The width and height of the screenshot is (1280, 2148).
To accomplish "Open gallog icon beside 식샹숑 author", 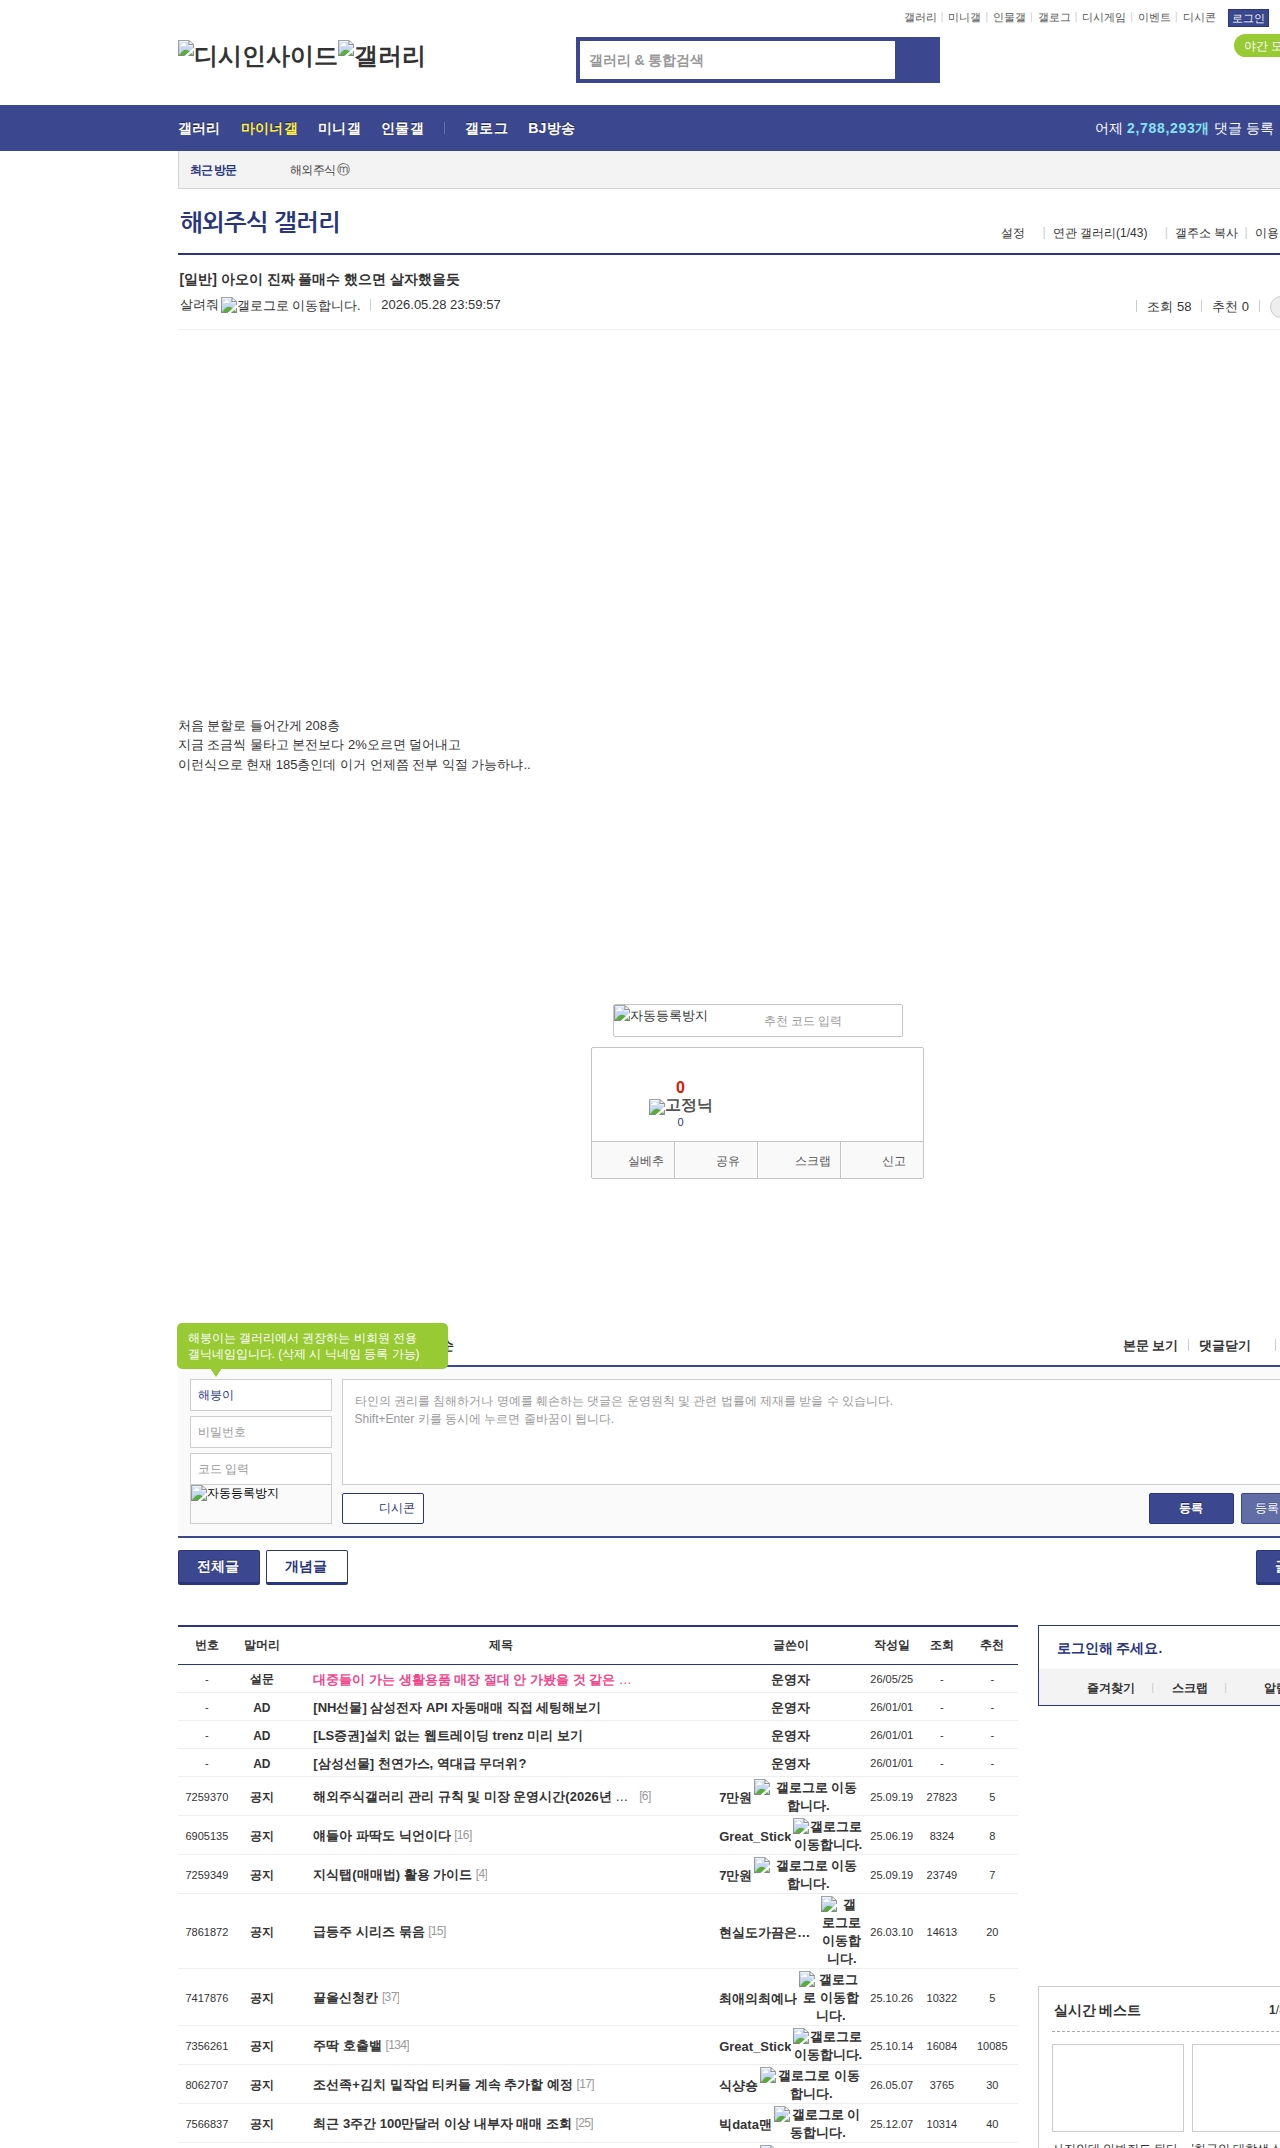I will [810, 2084].
